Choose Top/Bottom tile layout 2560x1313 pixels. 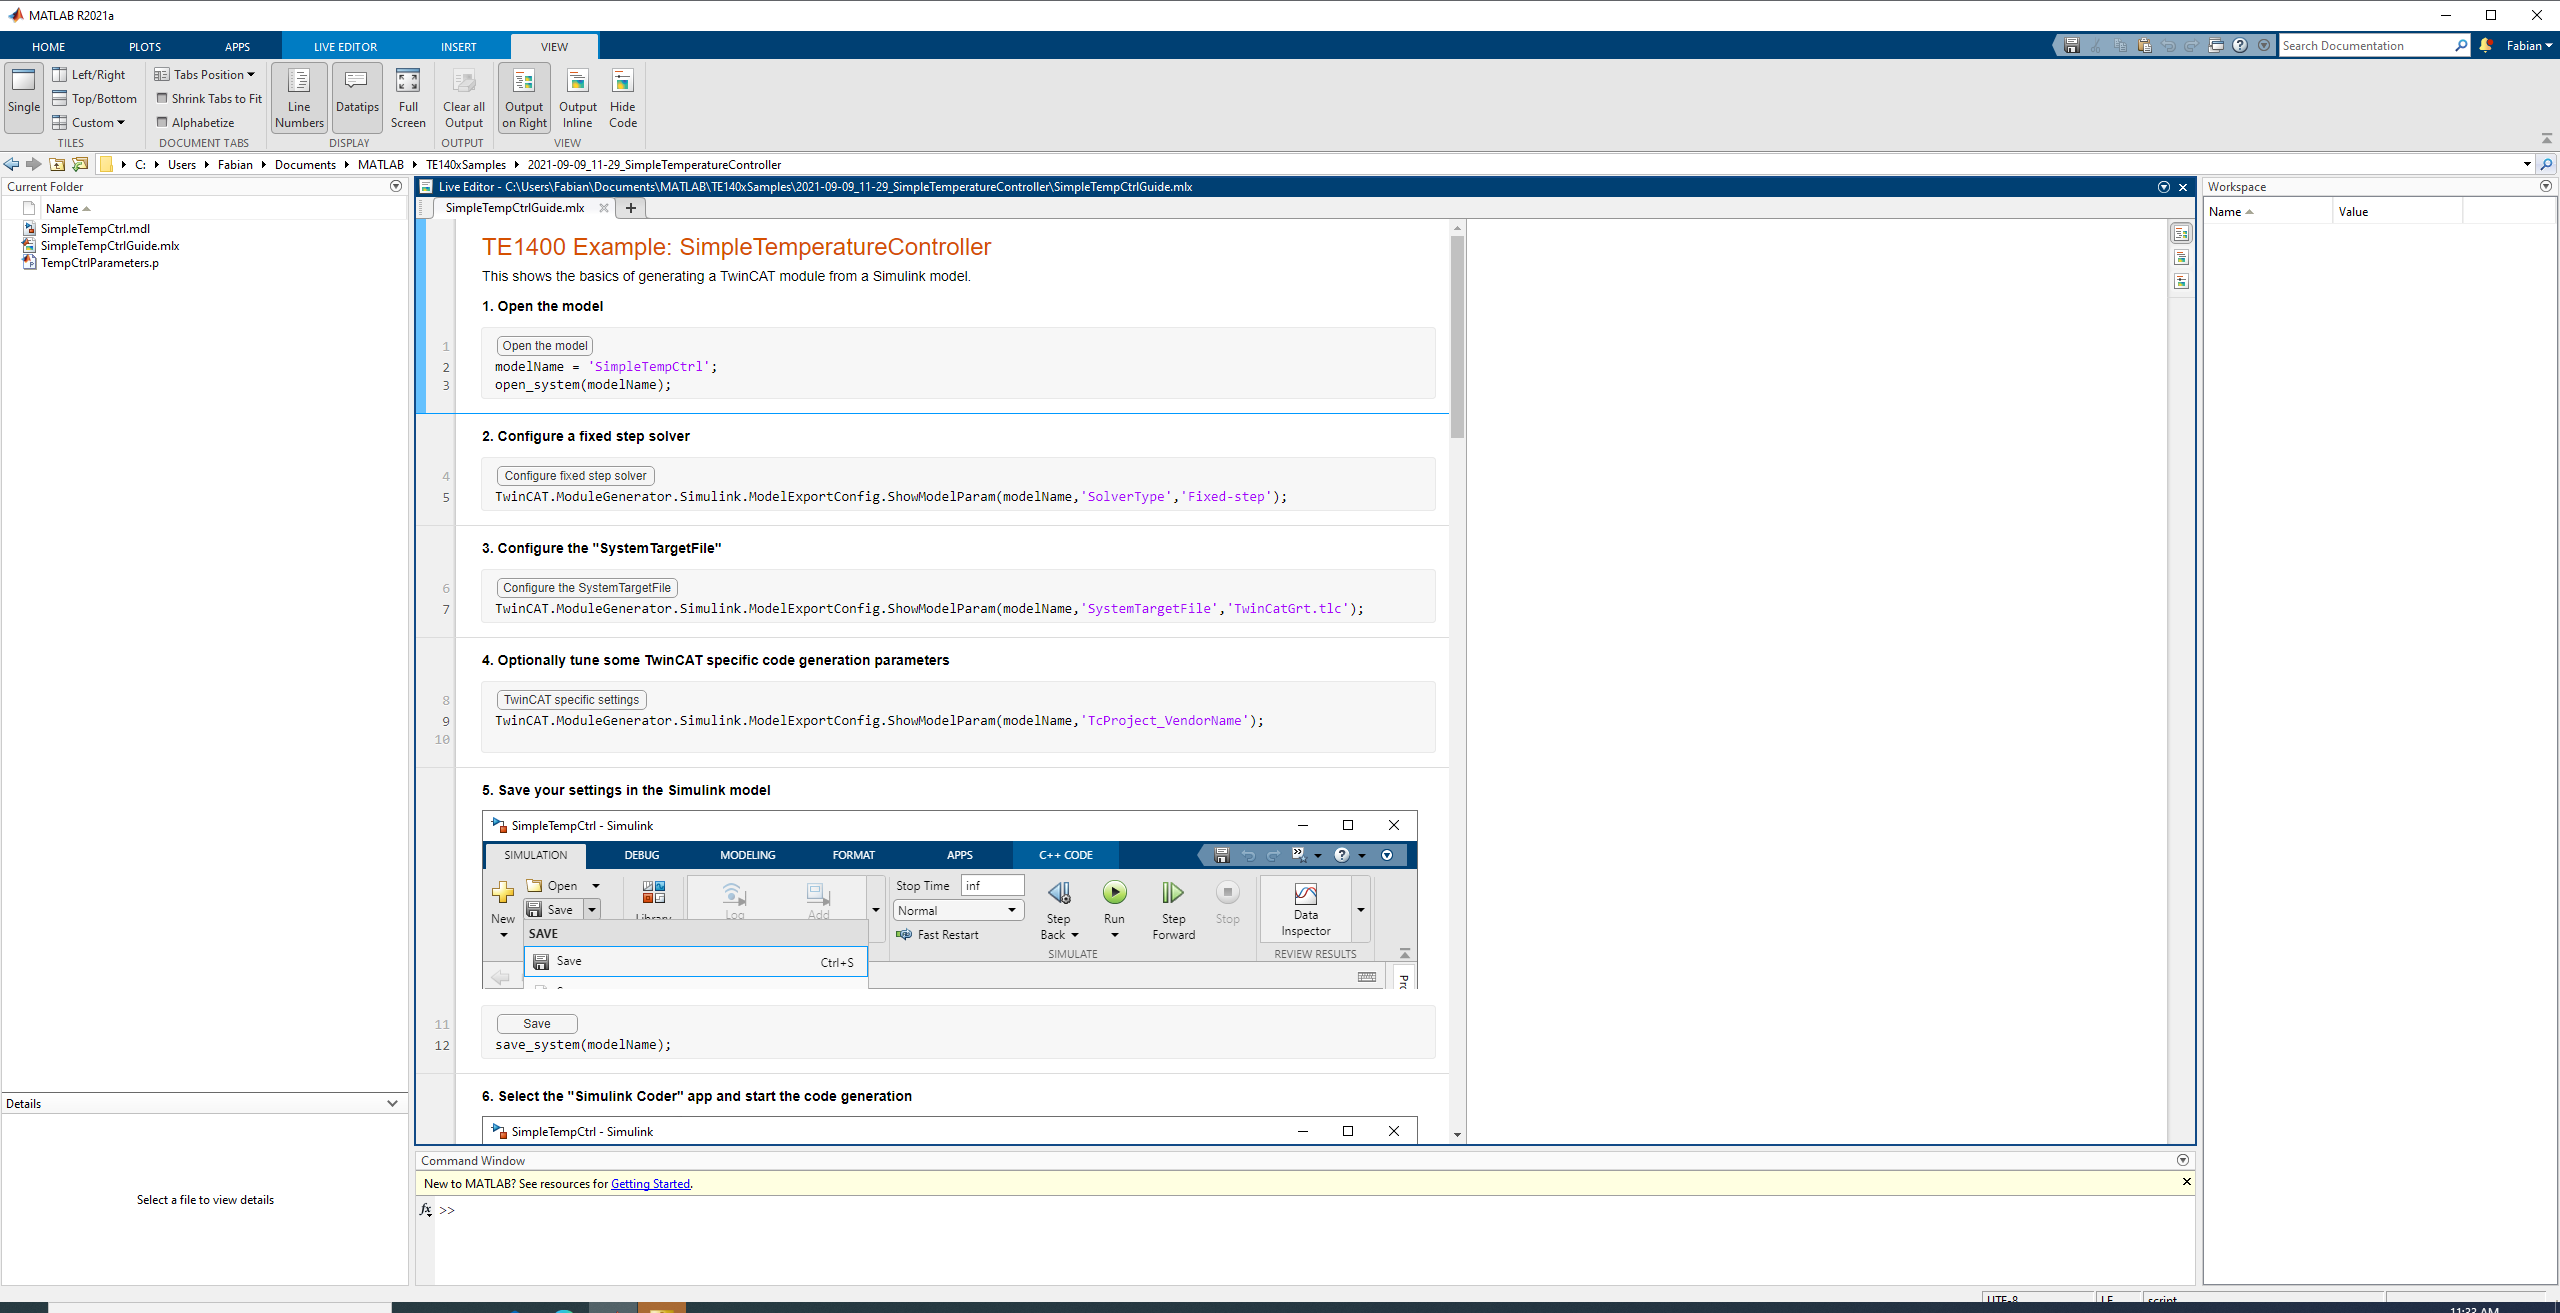pos(95,99)
